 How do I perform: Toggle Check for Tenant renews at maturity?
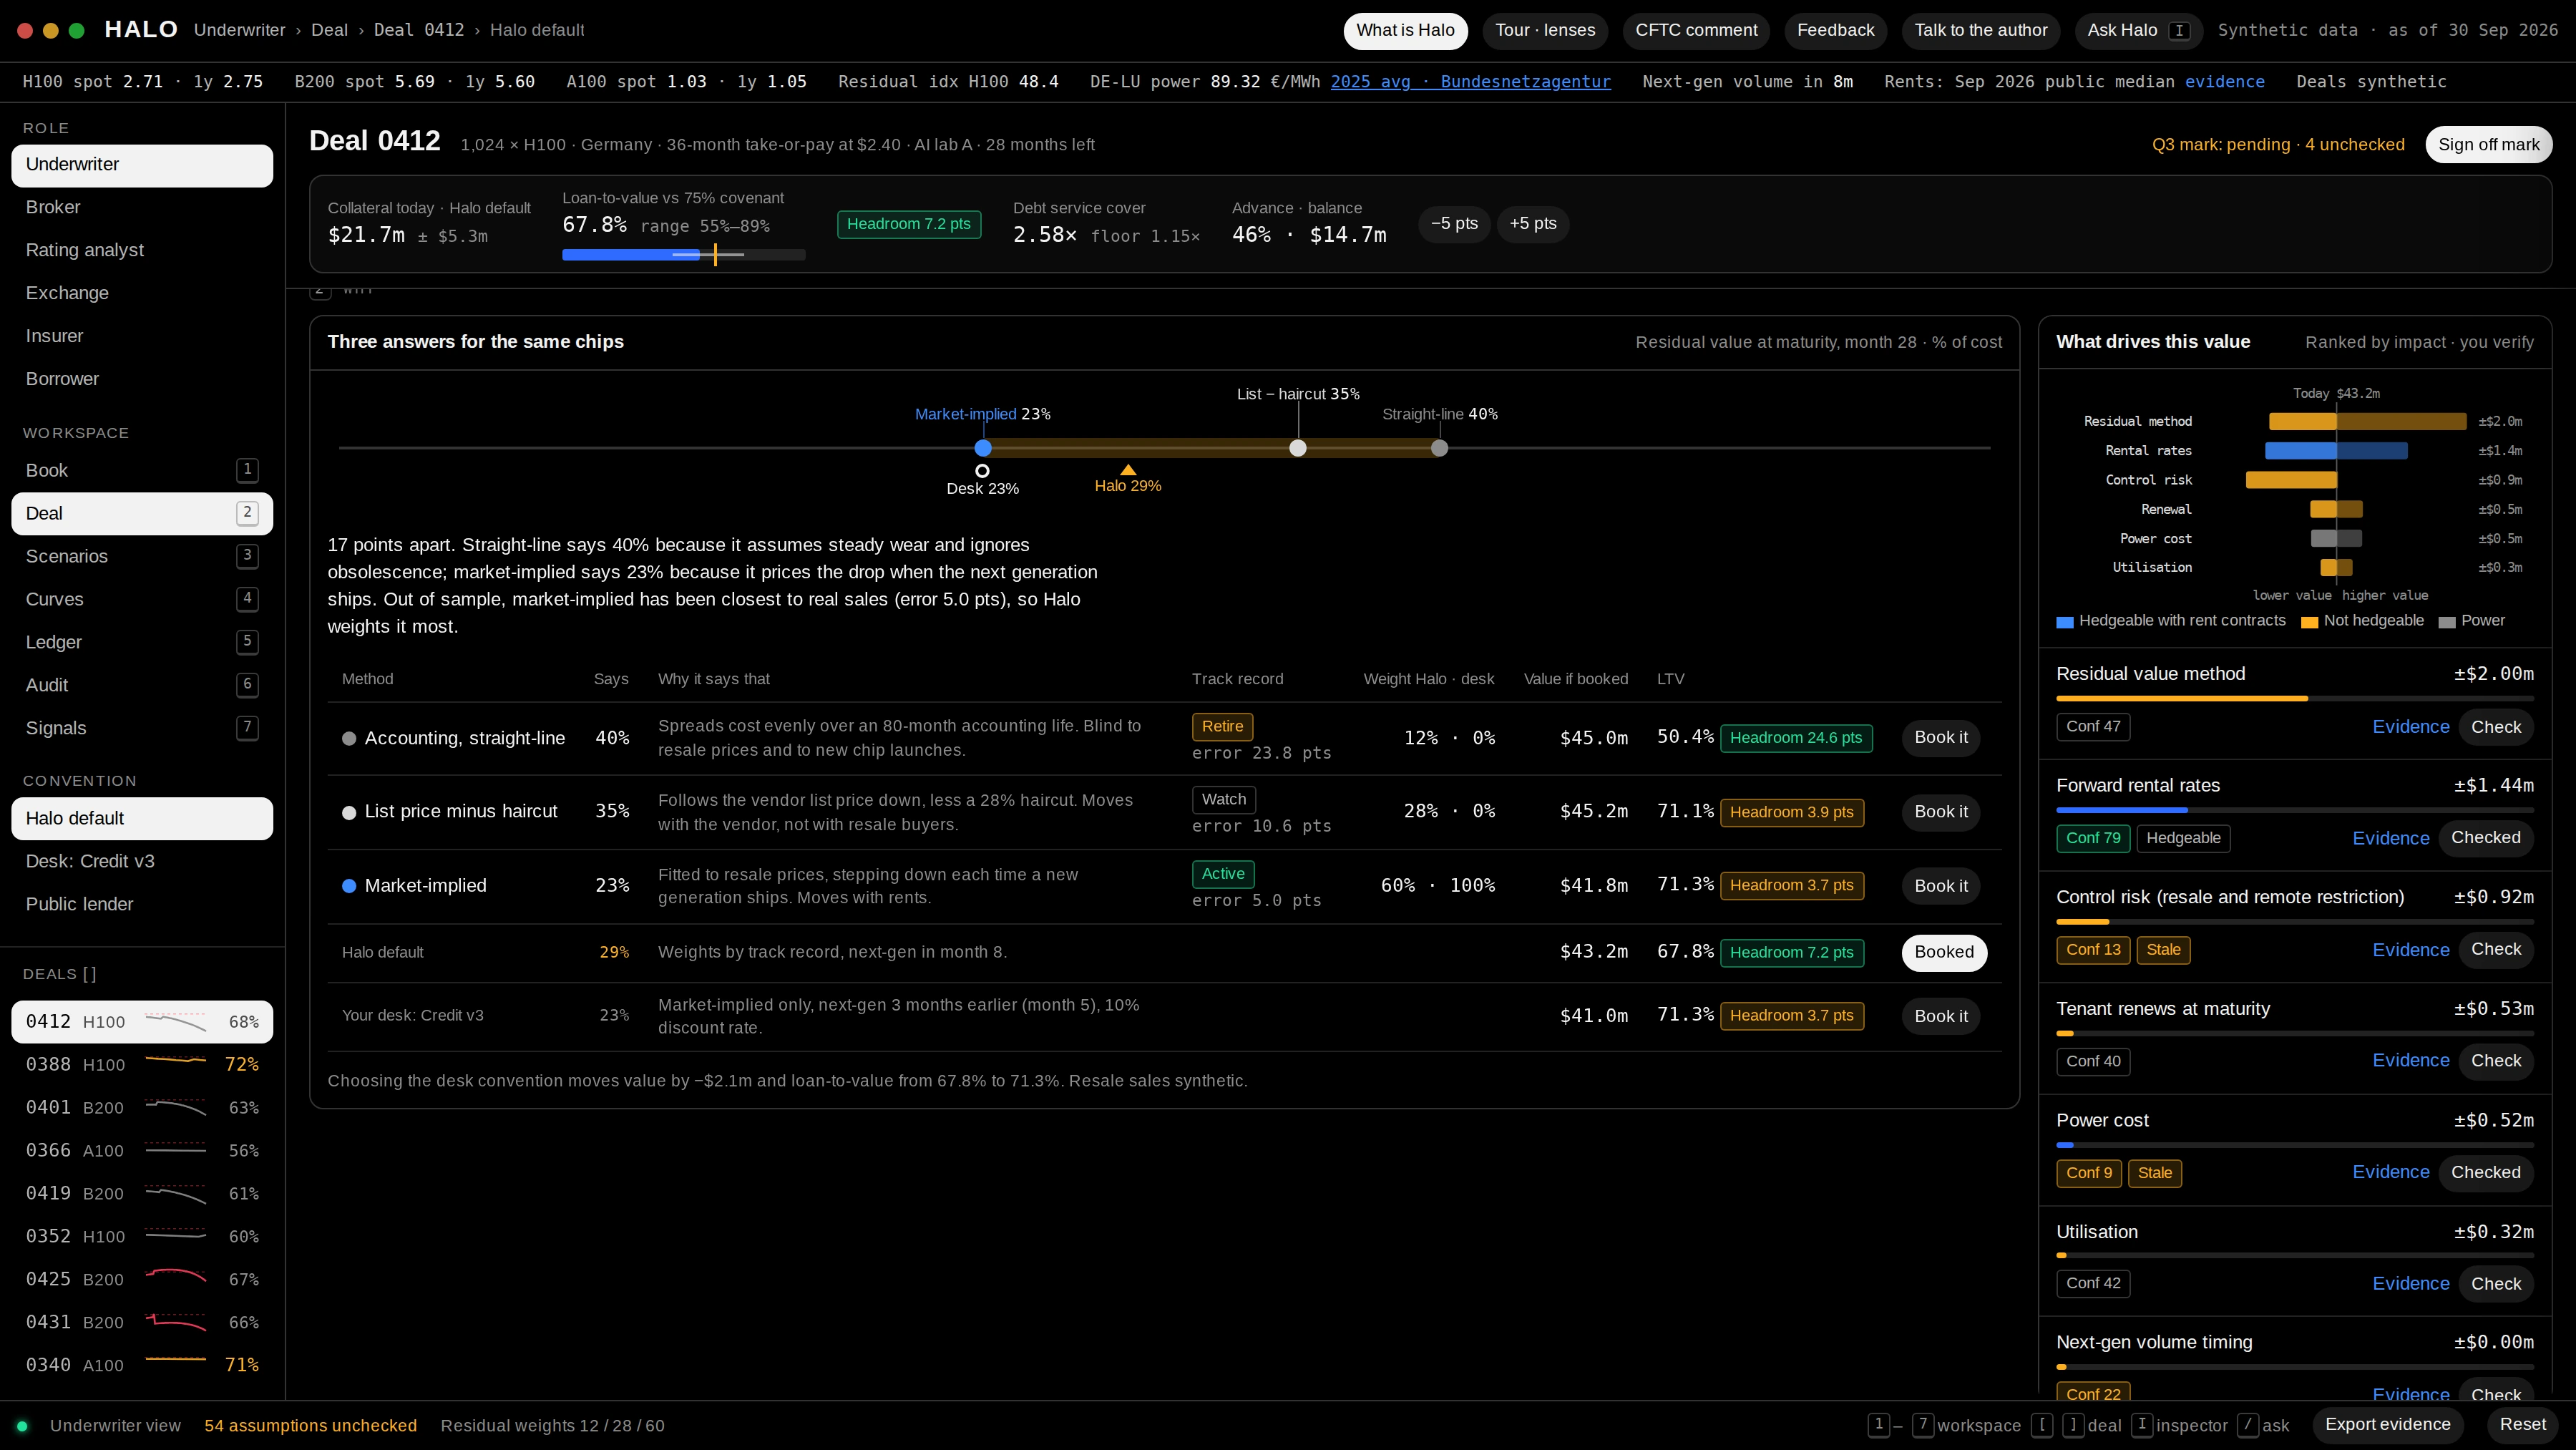coord(2496,1061)
